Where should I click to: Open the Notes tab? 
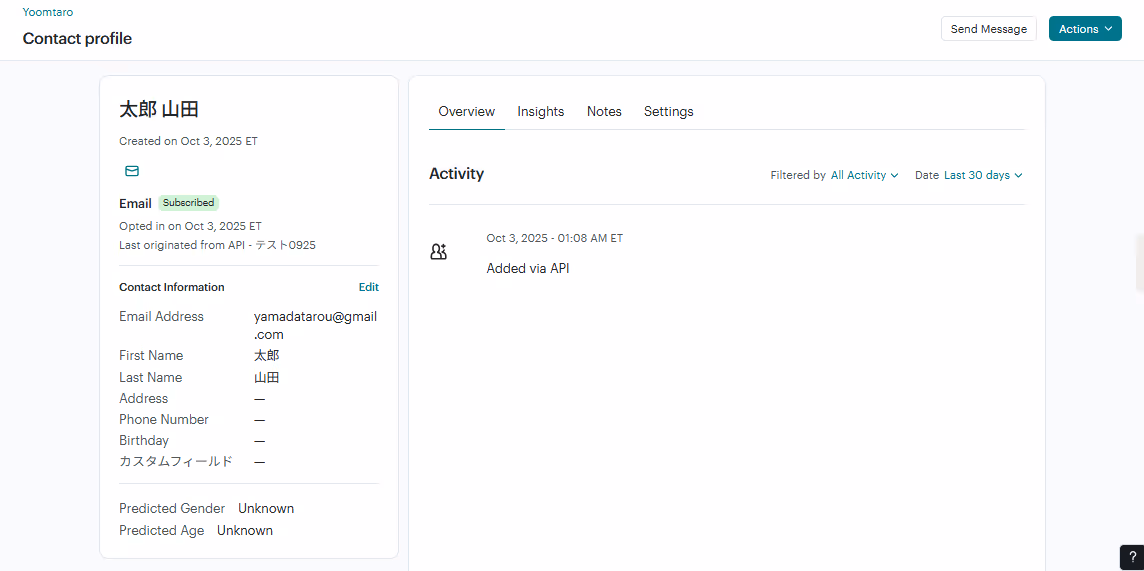click(604, 112)
